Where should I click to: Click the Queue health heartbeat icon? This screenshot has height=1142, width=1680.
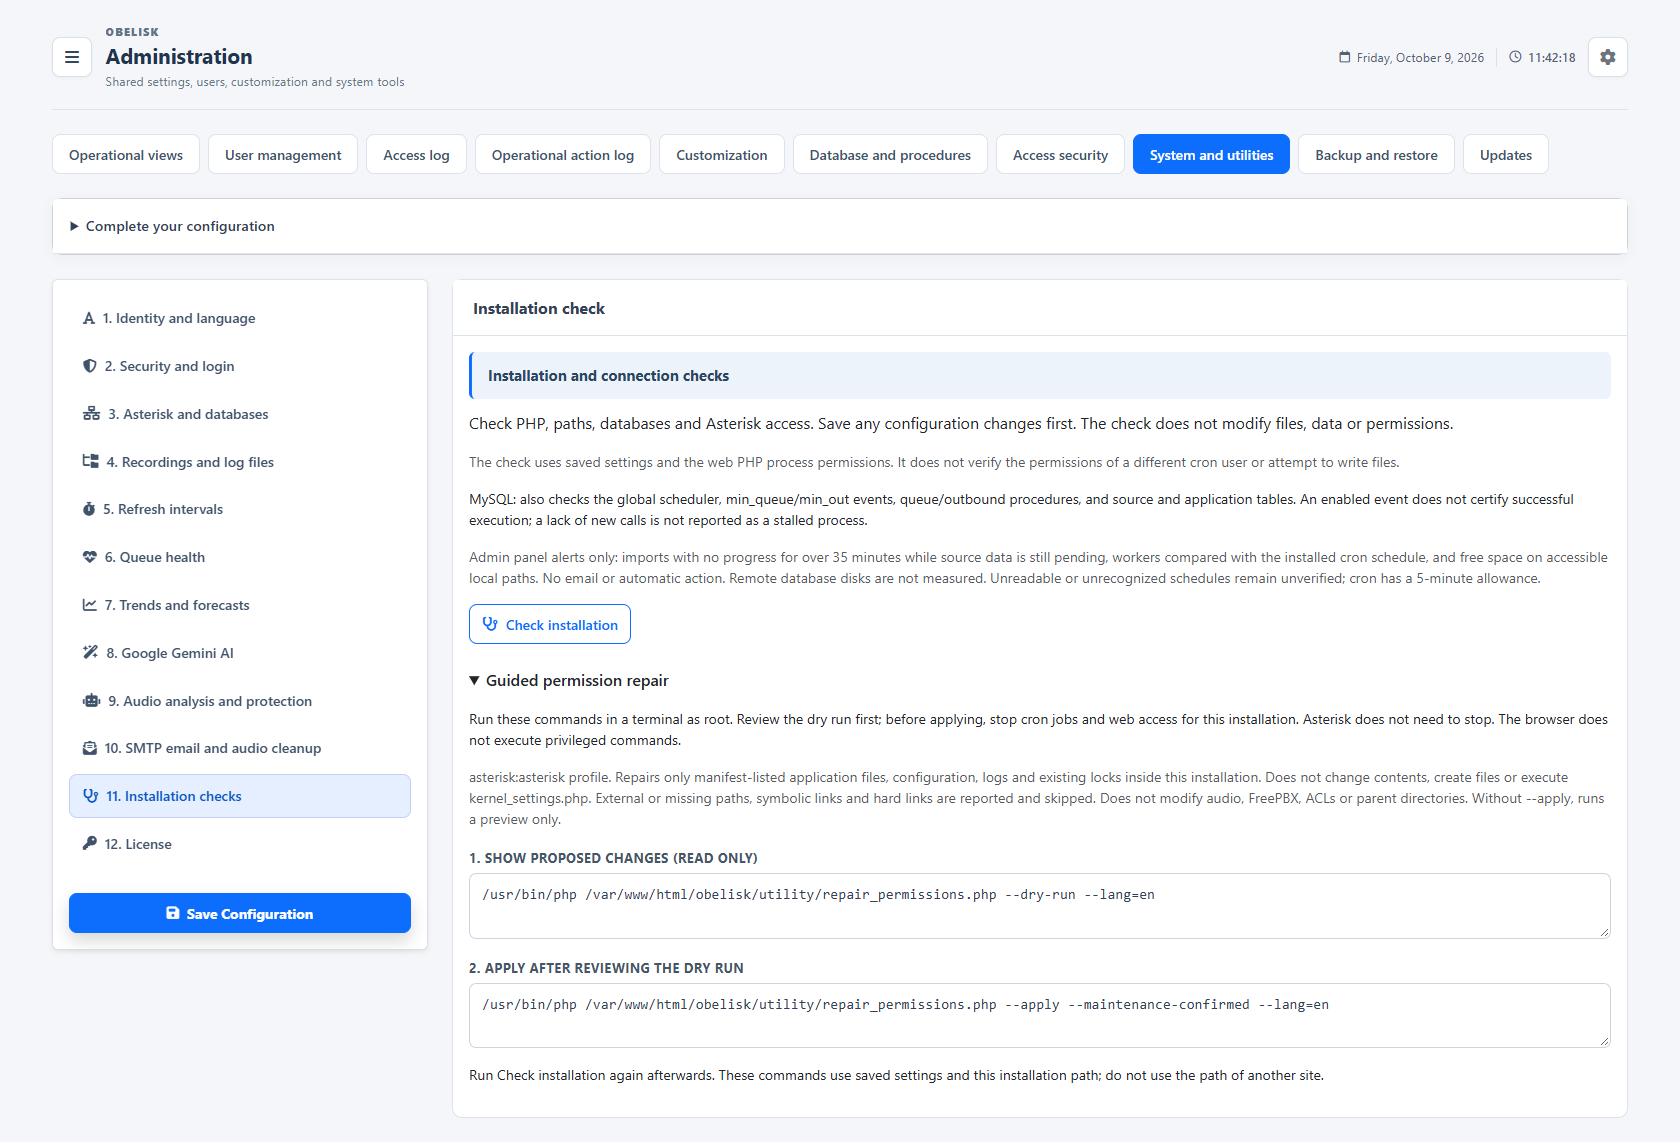click(90, 557)
